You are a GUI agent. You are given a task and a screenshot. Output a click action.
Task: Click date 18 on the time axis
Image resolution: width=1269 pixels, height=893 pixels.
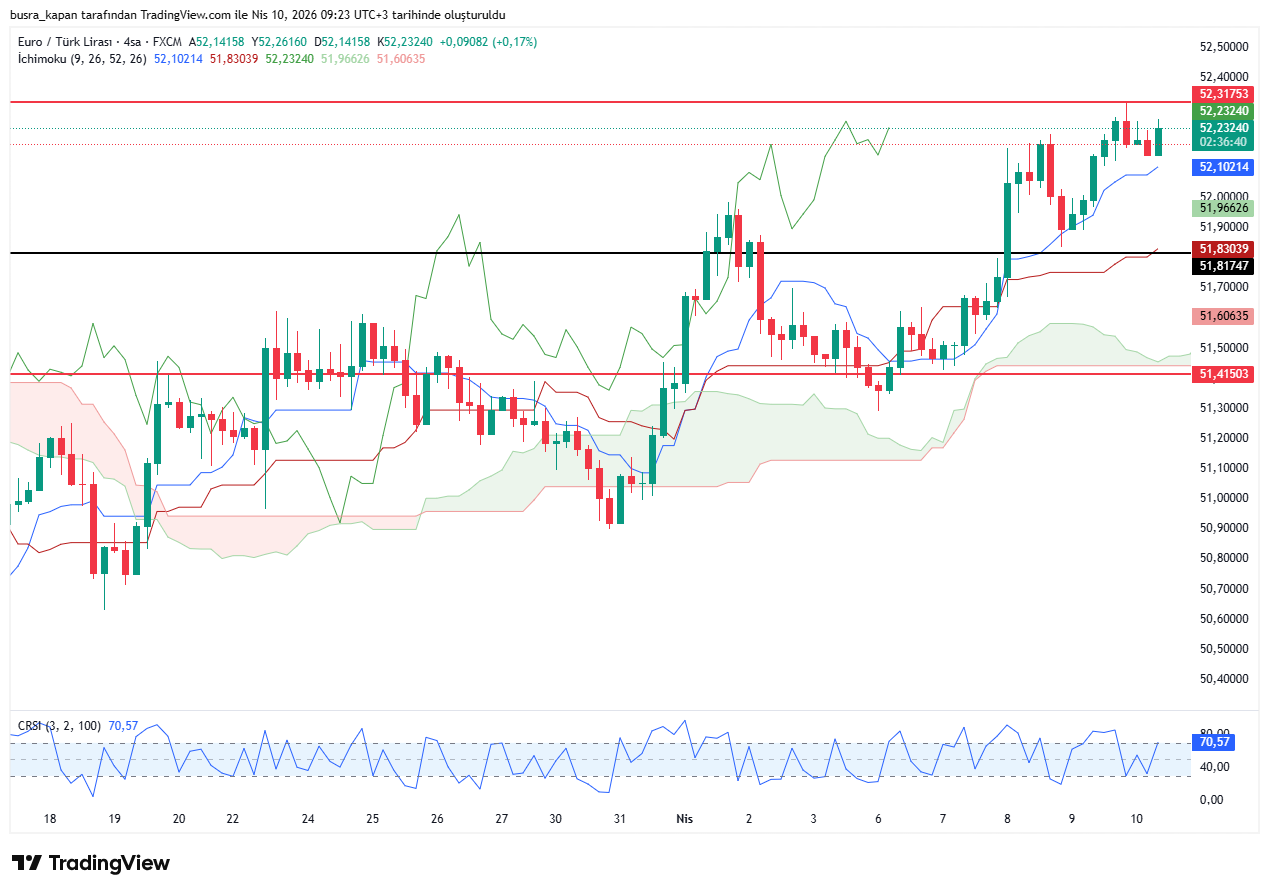(x=50, y=819)
